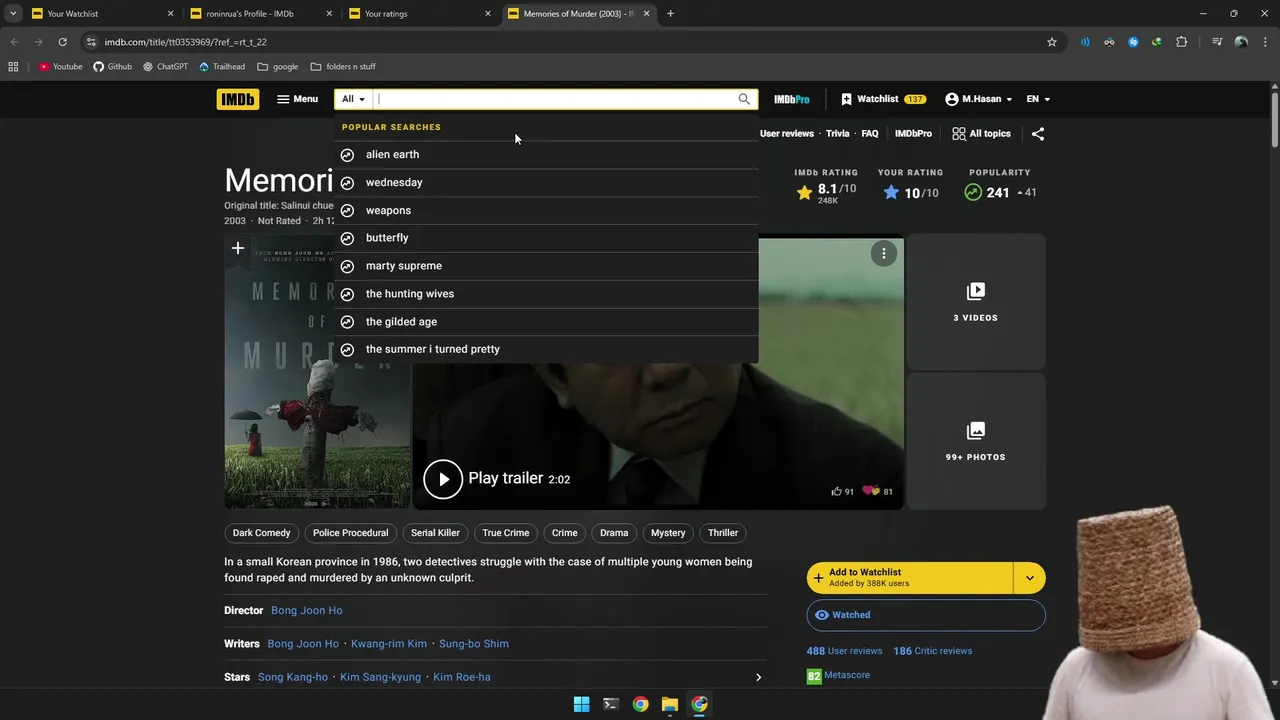Expand the Add to Watchlist dropdown arrow
The height and width of the screenshot is (720, 1280).
[x=1030, y=578]
